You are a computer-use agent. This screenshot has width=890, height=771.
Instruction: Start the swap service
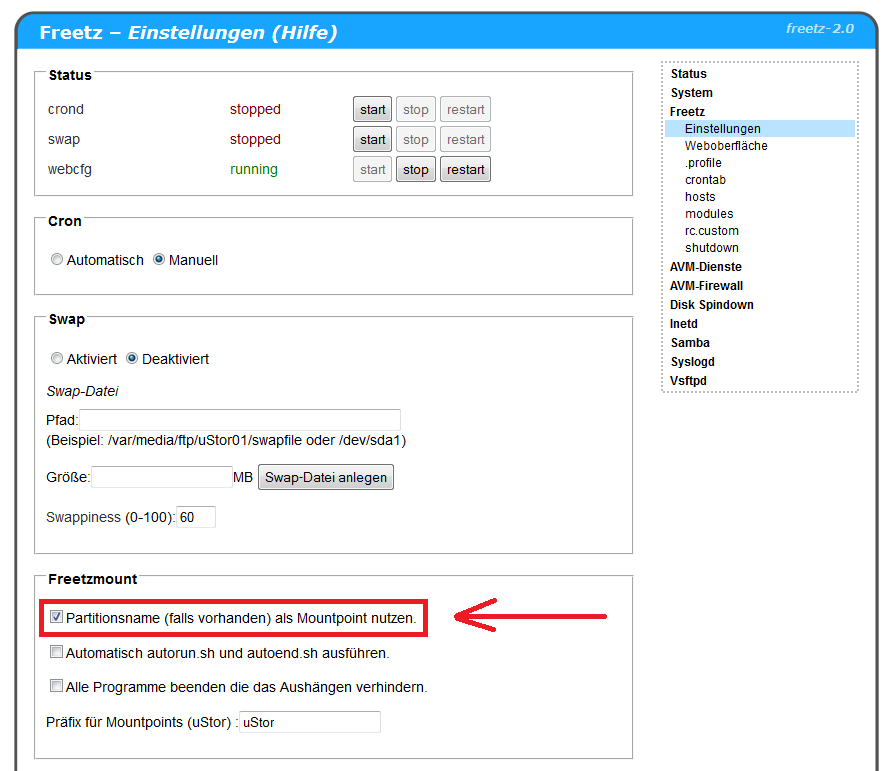tap(372, 140)
